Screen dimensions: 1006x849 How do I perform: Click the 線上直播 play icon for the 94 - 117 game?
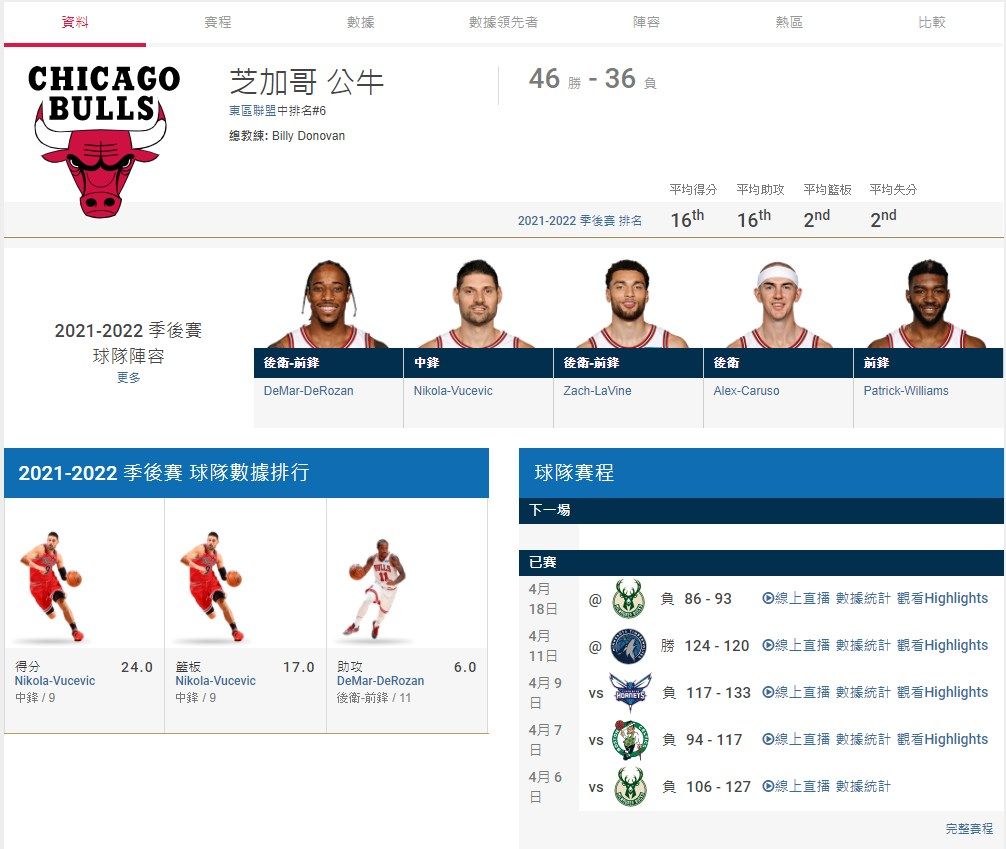(768, 739)
